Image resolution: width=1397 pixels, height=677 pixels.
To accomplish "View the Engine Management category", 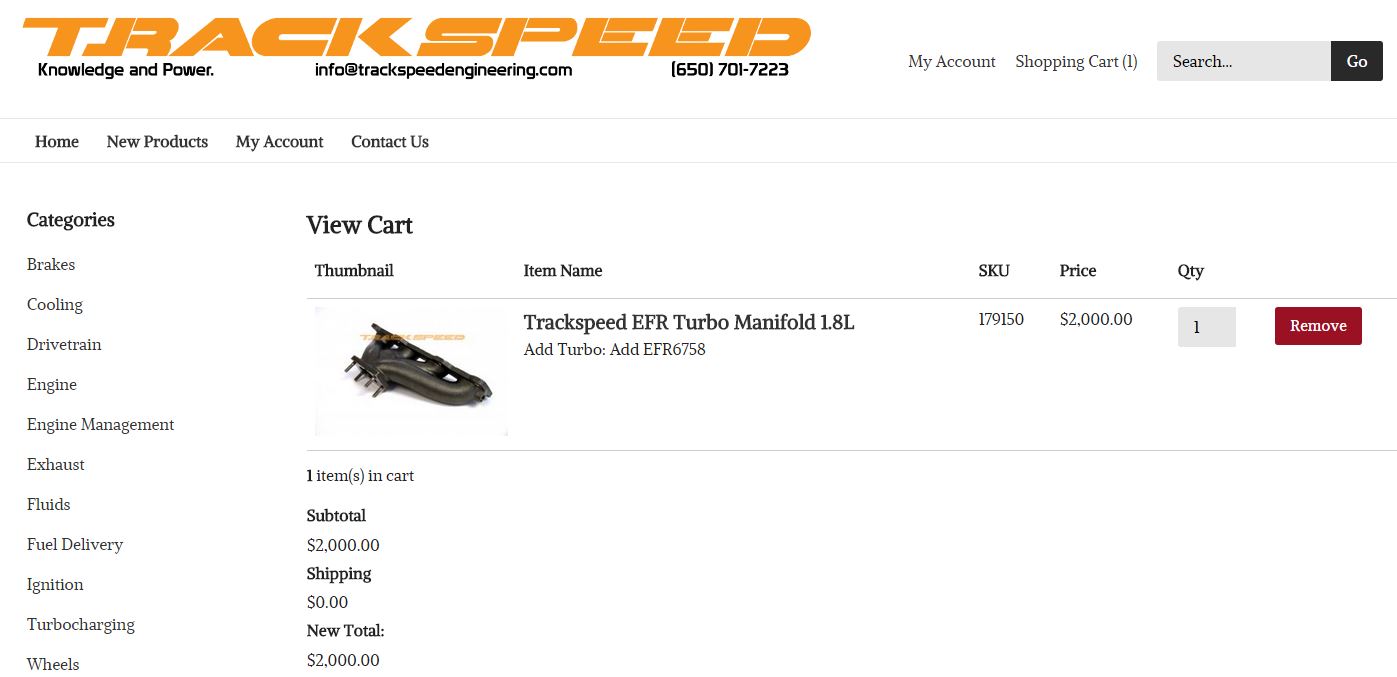I will (100, 425).
